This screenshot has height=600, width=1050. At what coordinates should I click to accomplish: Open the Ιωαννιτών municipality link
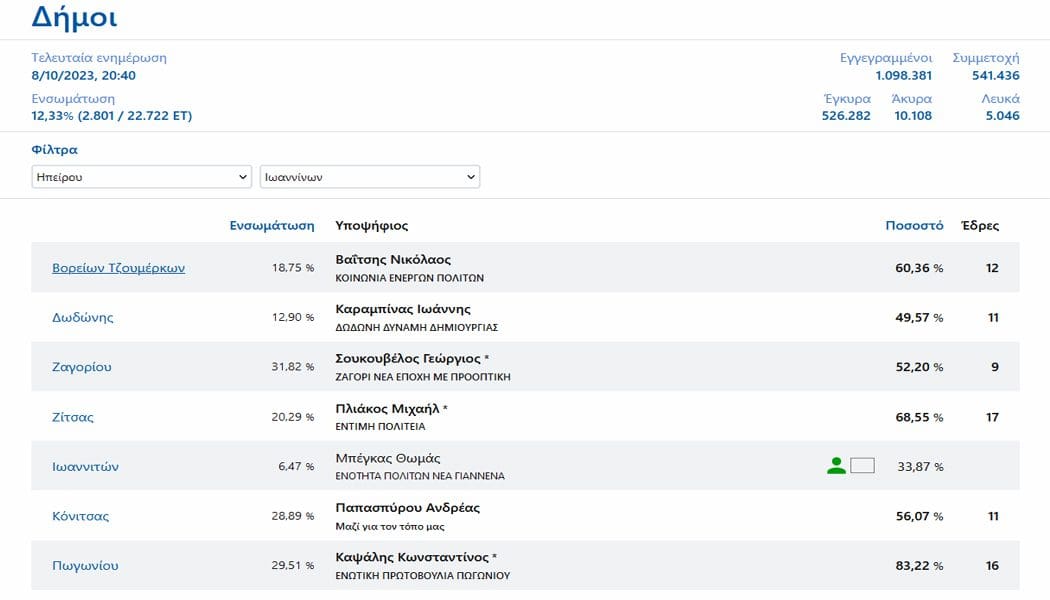click(85, 467)
